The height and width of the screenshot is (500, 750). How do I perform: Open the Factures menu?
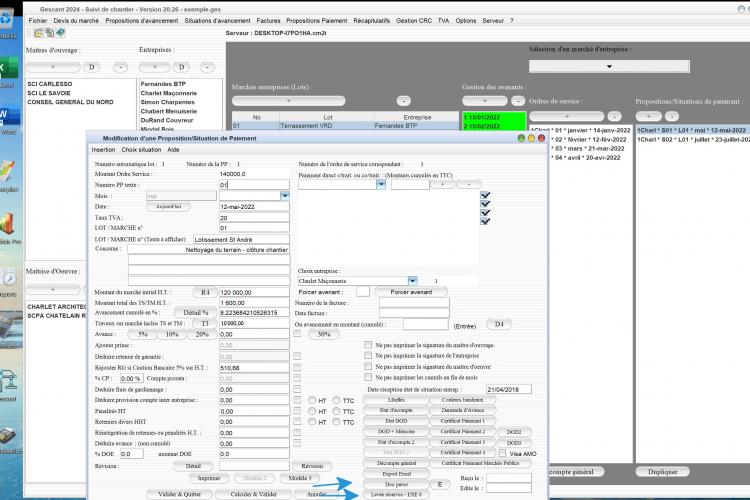pos(268,21)
